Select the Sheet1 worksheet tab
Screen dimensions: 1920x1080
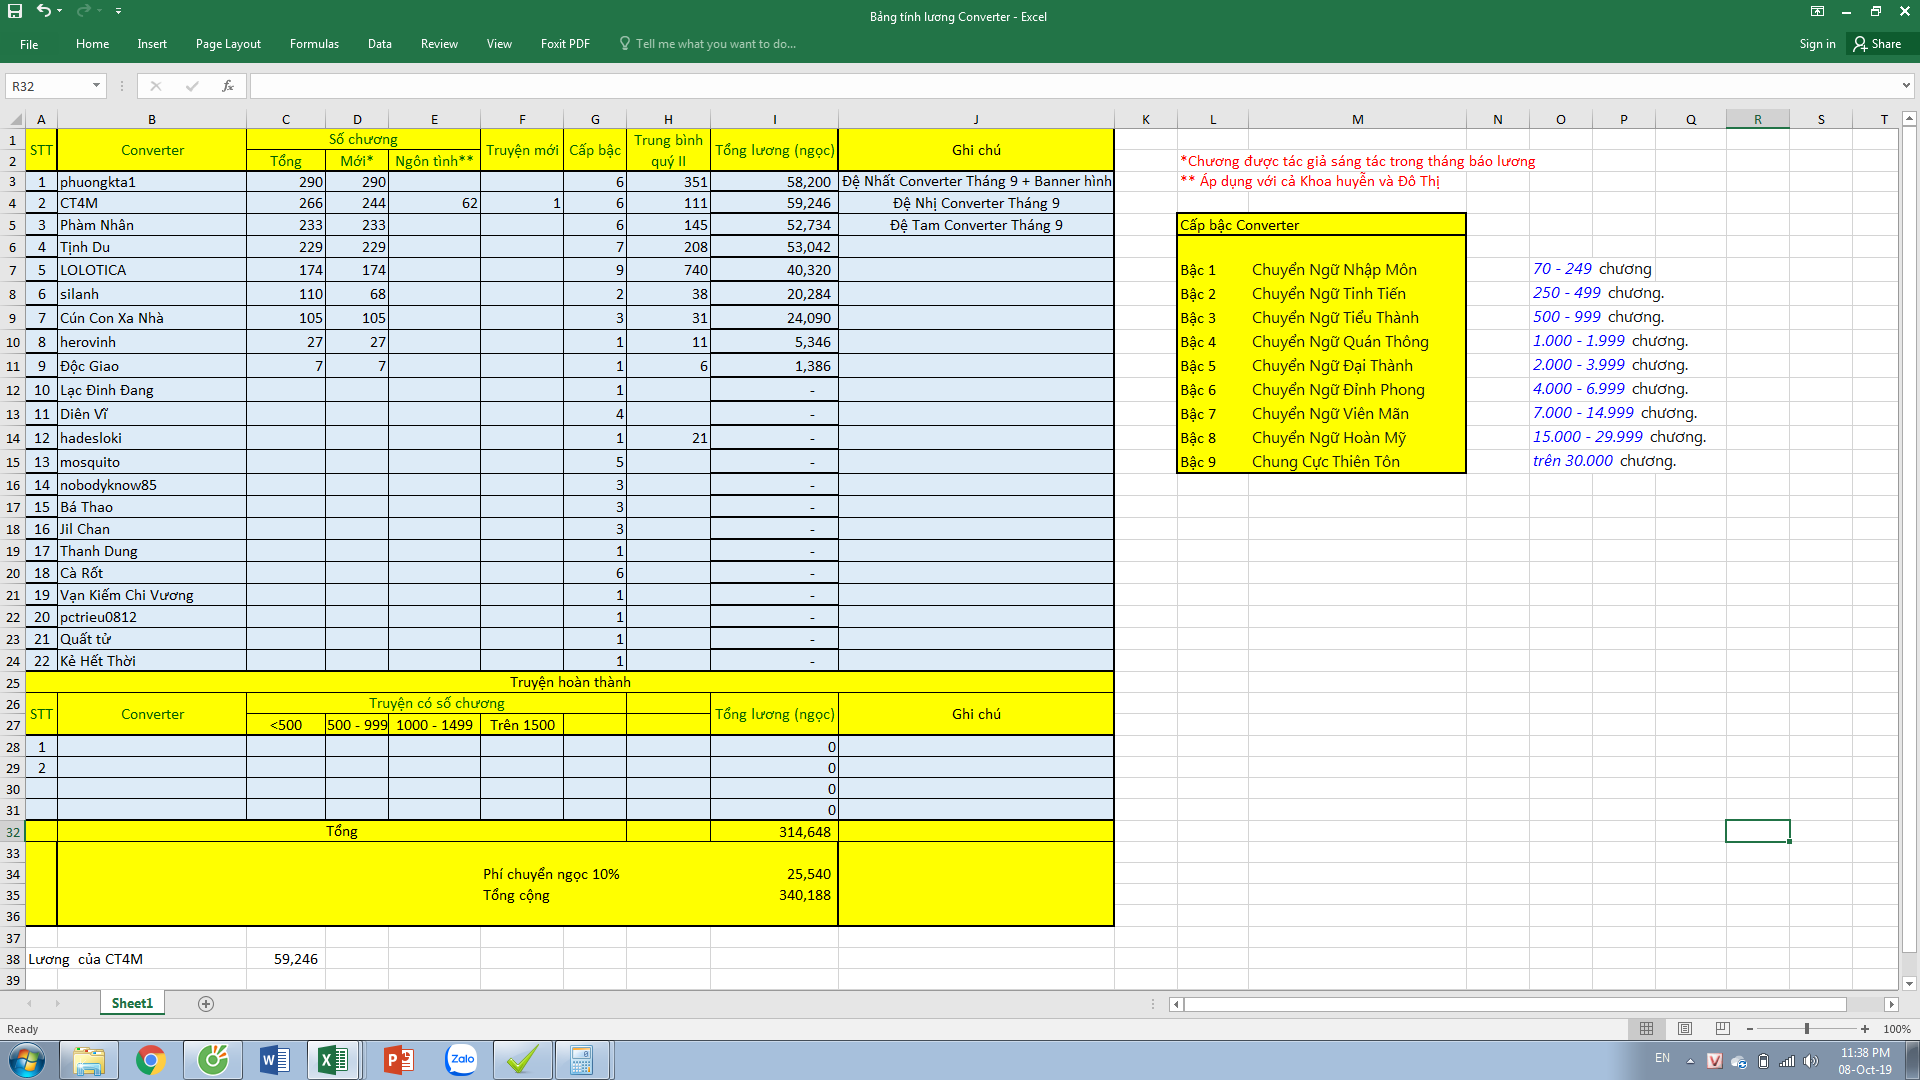coord(132,1004)
